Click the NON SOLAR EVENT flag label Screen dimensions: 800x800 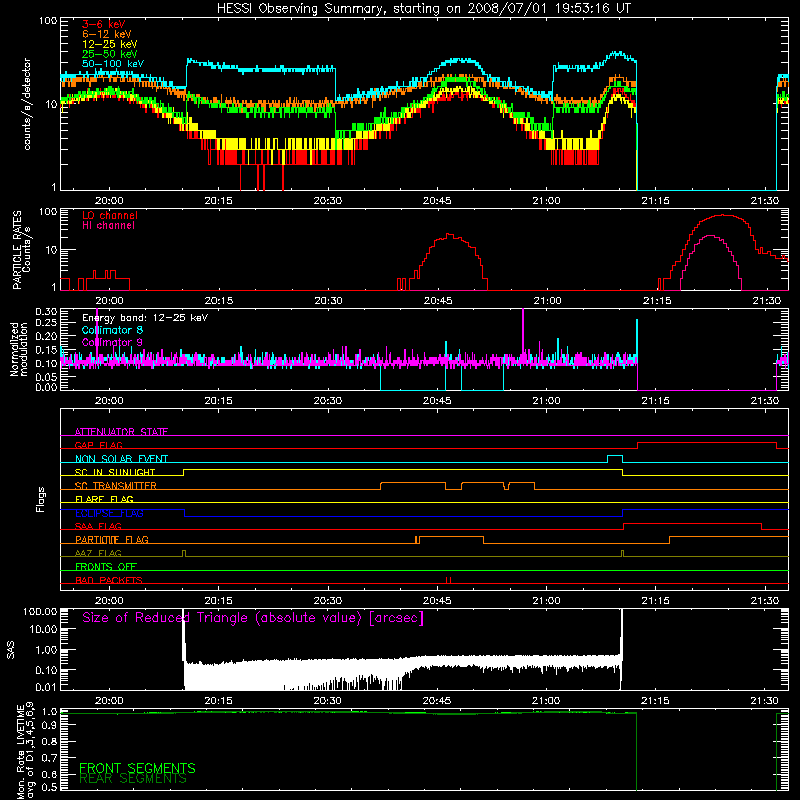coord(121,459)
